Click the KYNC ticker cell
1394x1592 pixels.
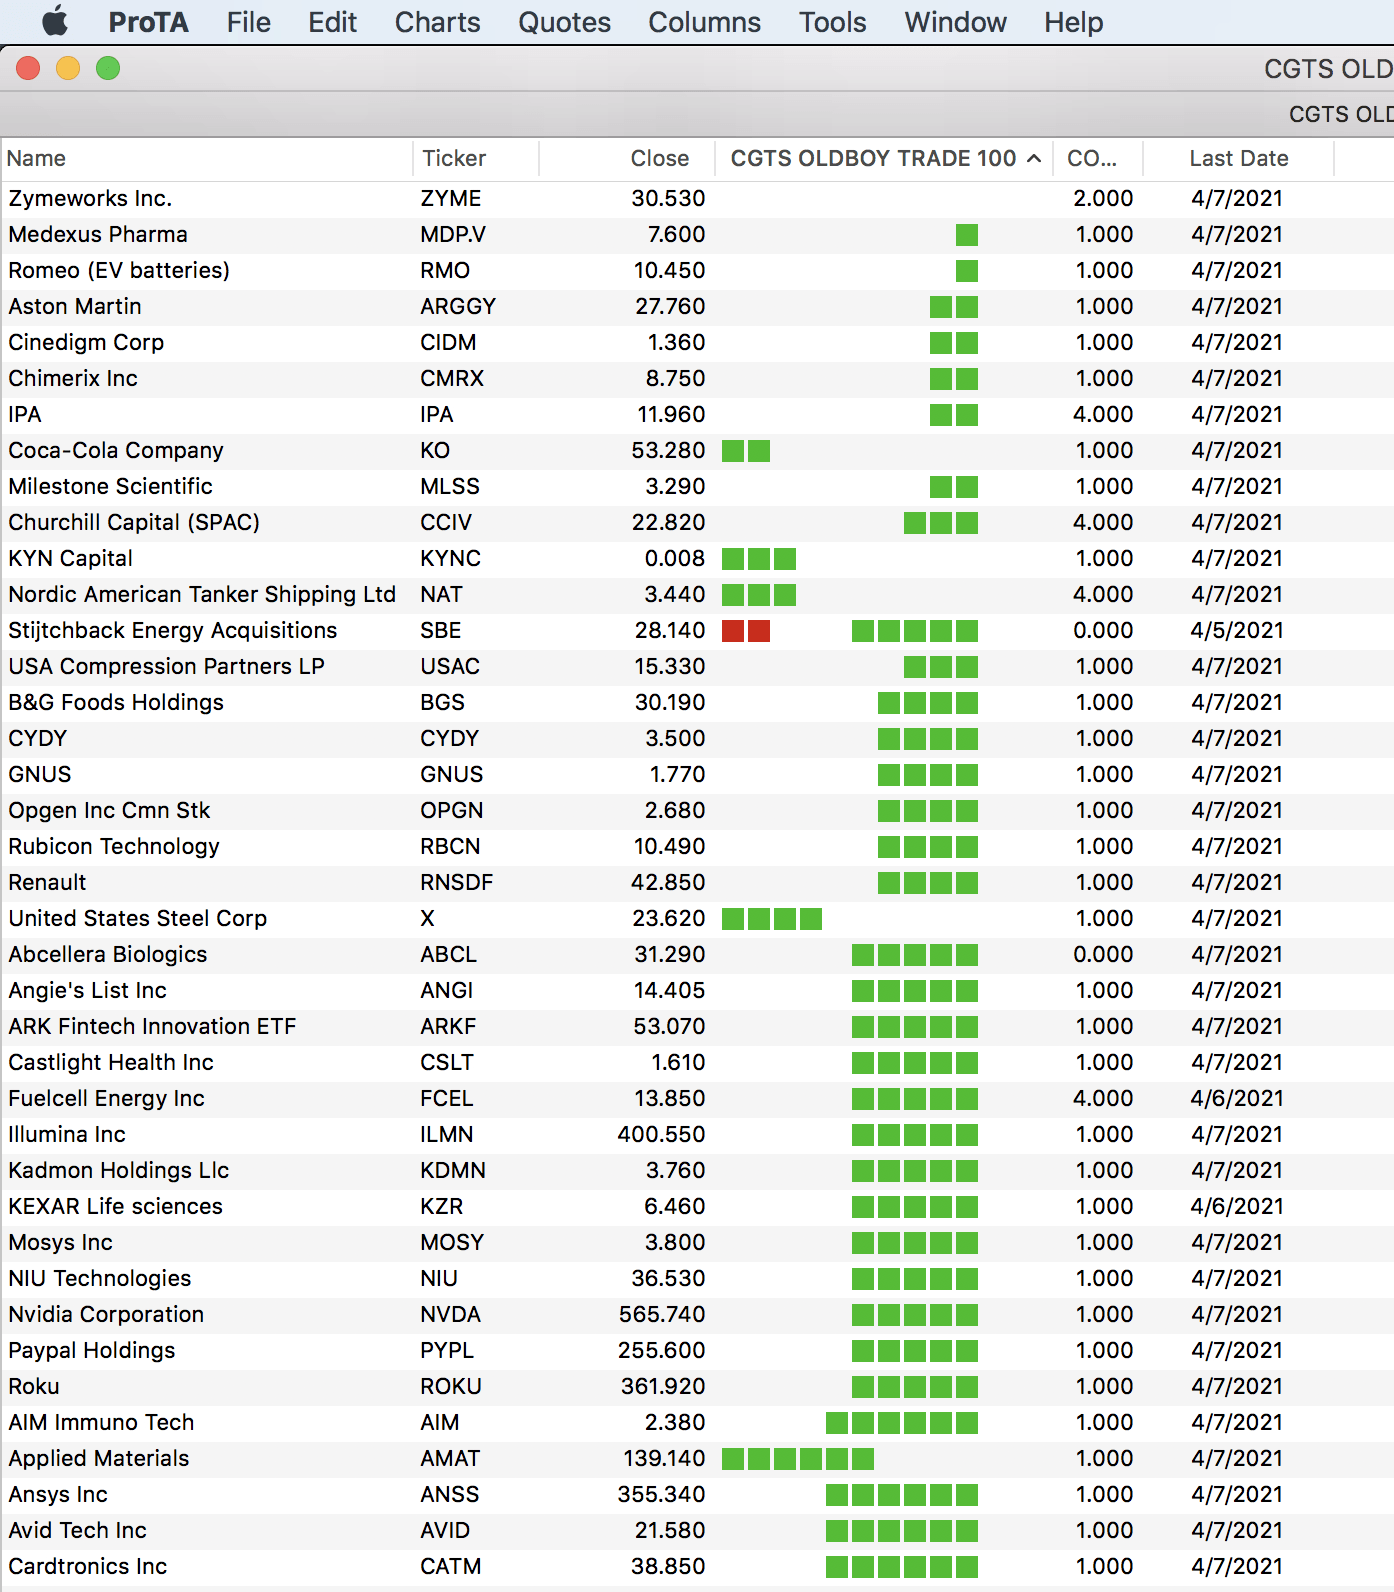[x=450, y=558]
